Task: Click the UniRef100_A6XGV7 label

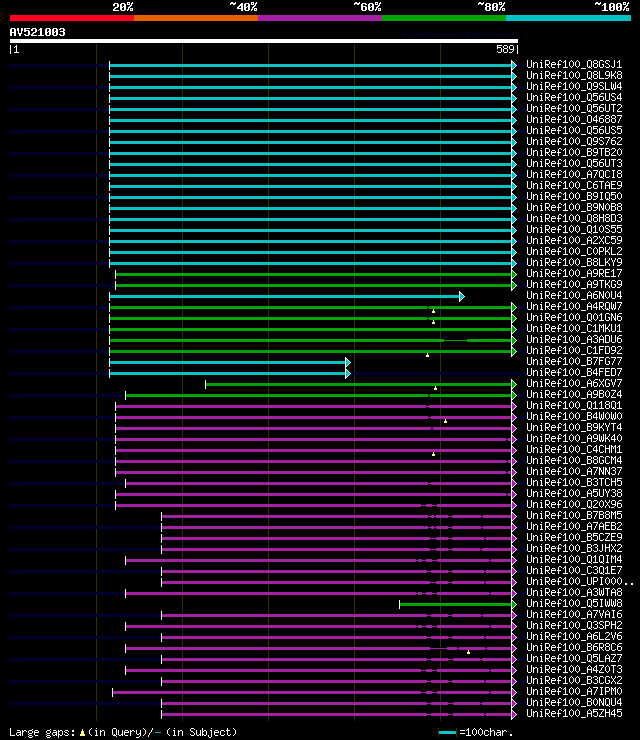Action: 574,383
